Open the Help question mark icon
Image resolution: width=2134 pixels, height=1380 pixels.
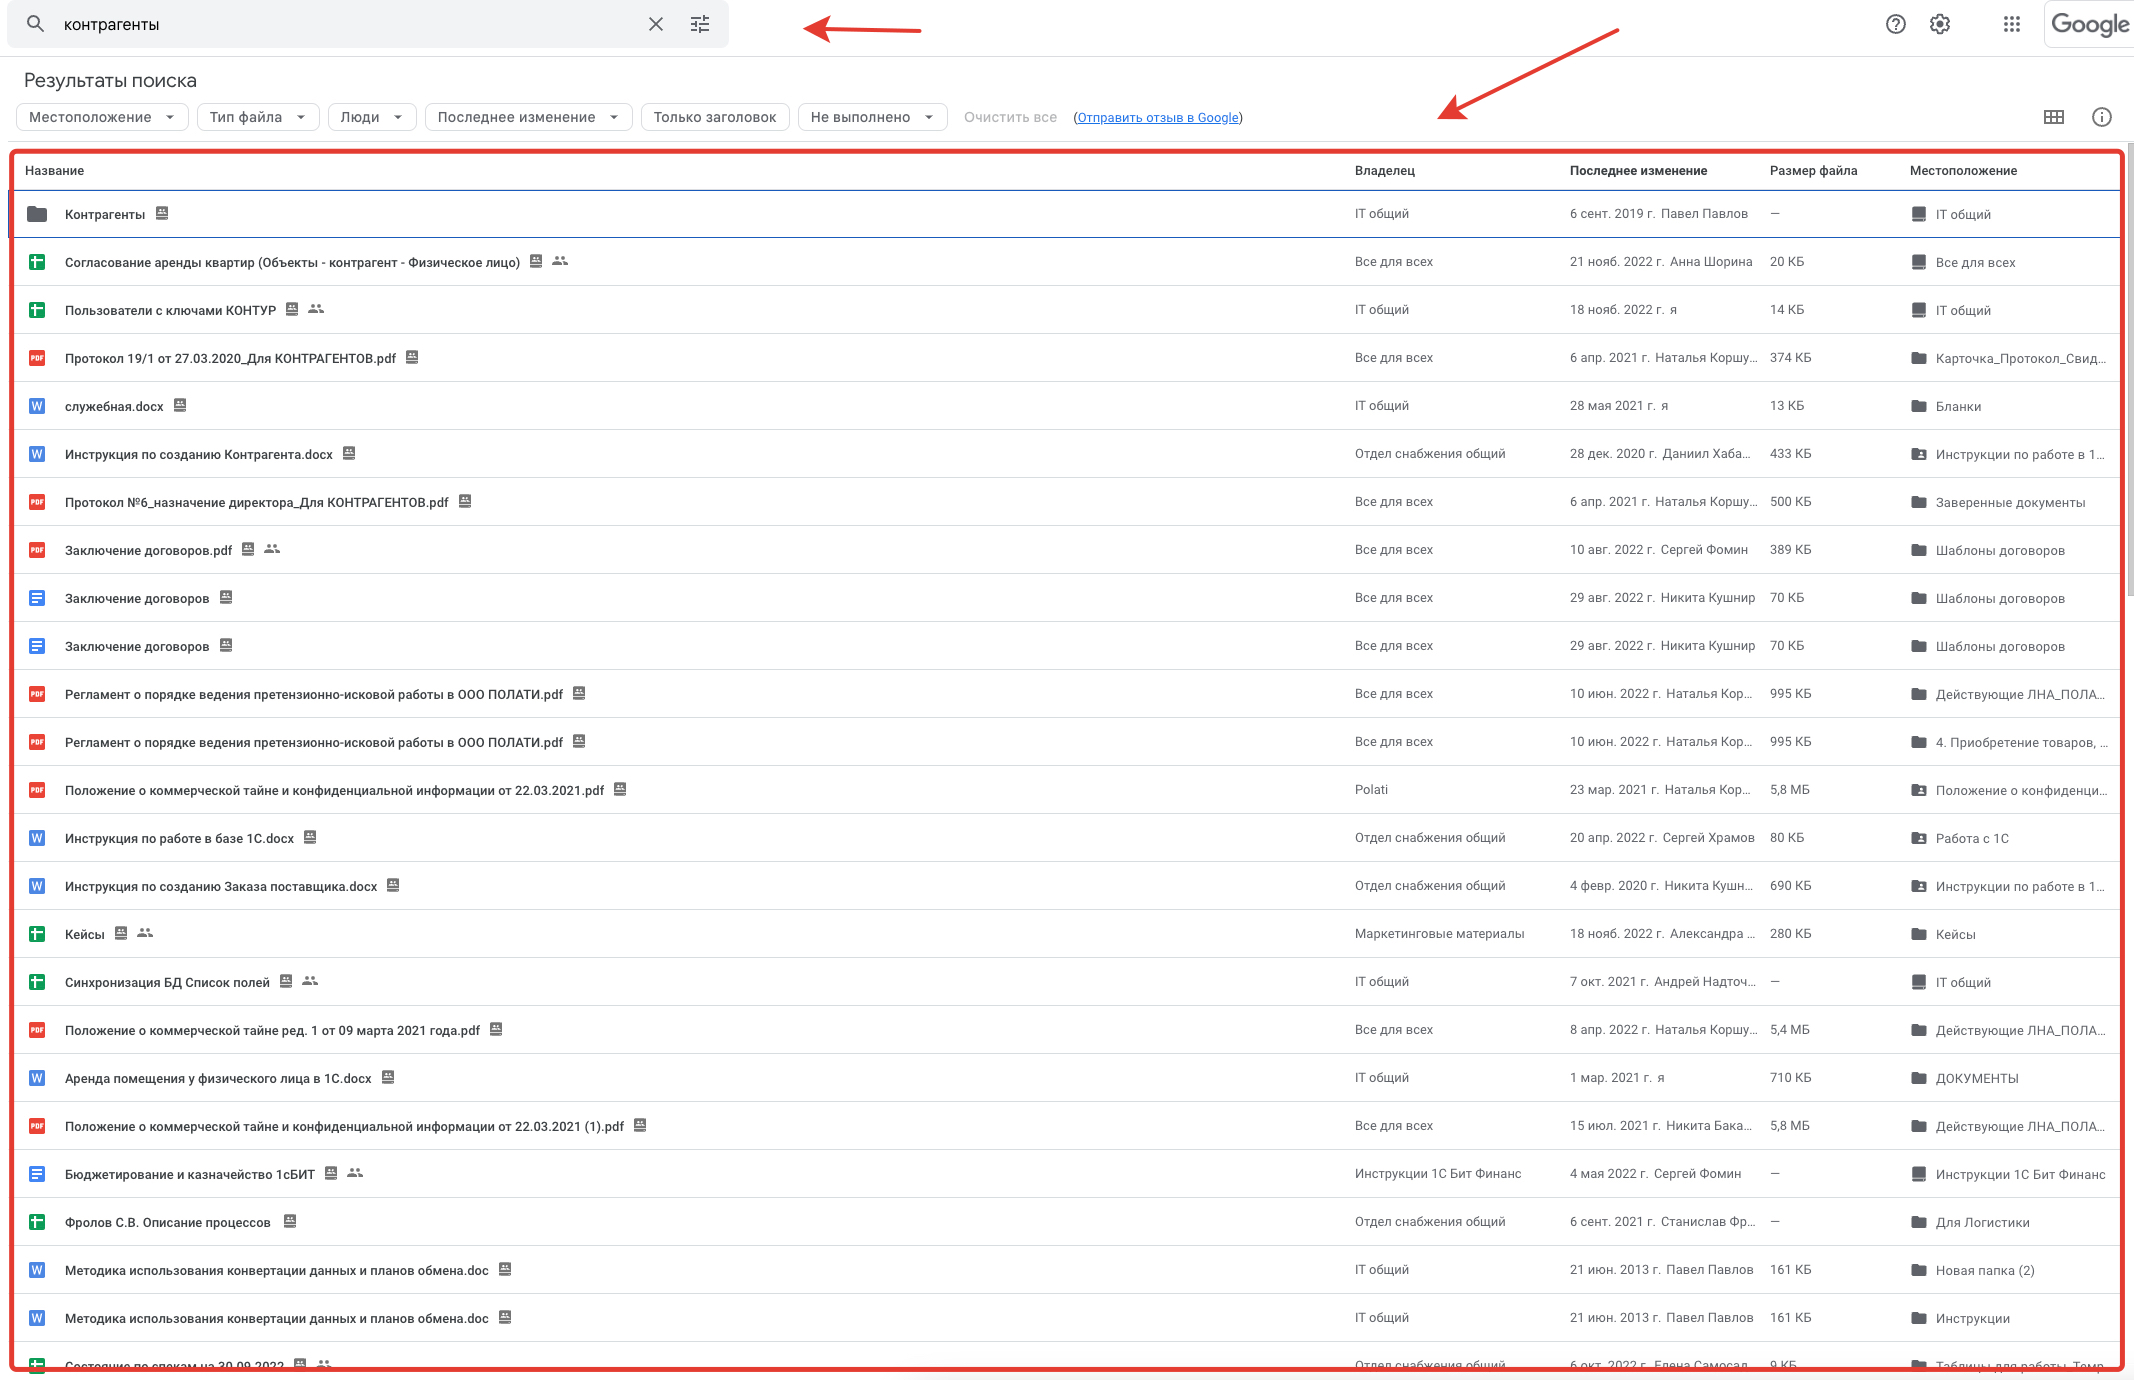[x=1895, y=24]
